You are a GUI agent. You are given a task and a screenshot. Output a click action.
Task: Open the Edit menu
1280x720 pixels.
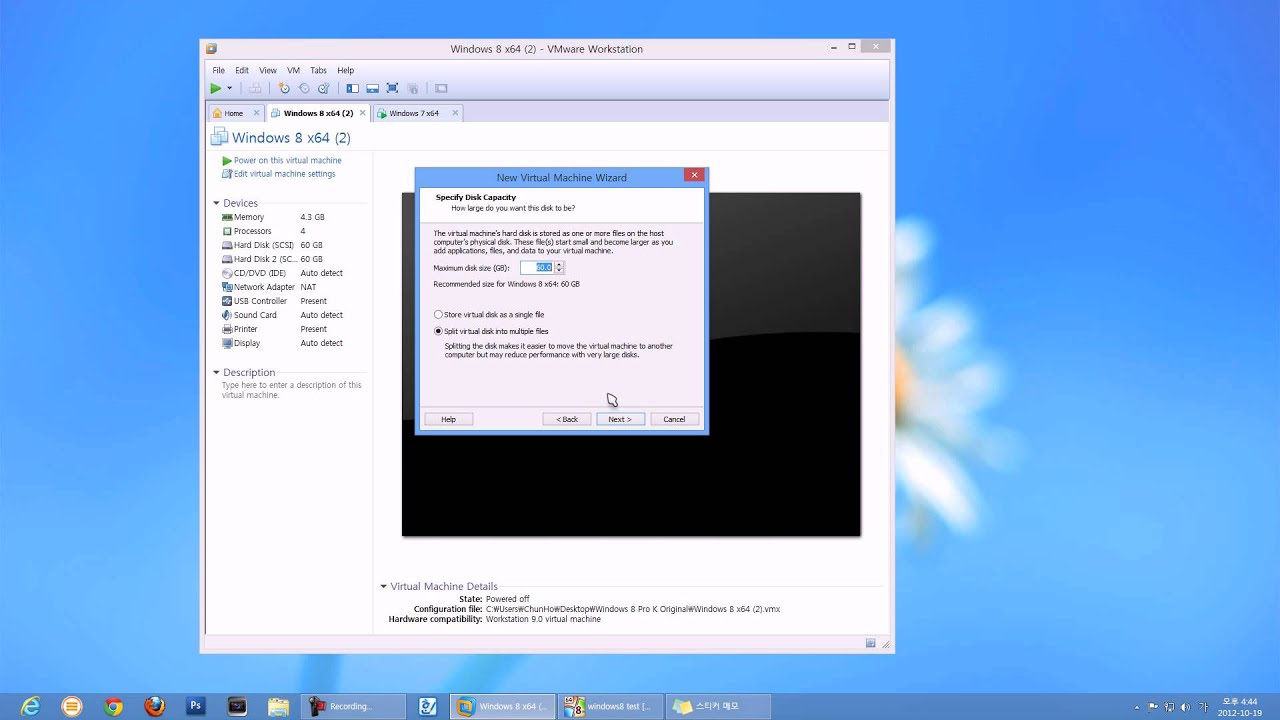242,70
